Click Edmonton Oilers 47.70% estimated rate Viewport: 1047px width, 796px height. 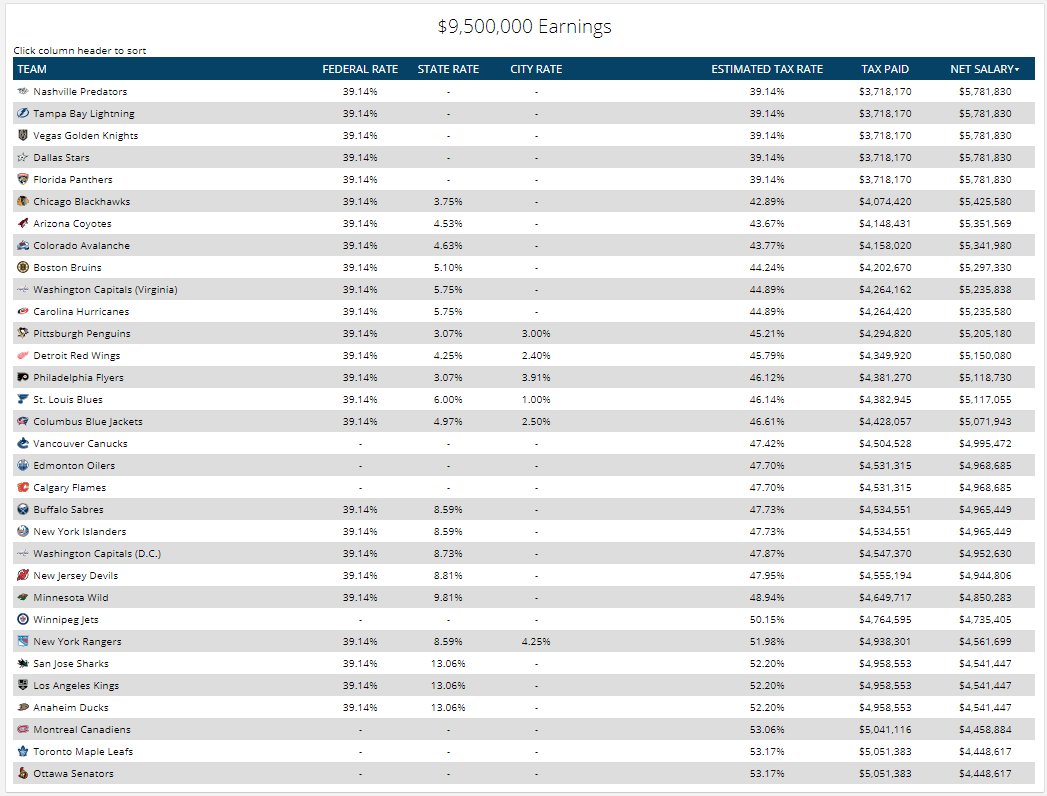(767, 465)
